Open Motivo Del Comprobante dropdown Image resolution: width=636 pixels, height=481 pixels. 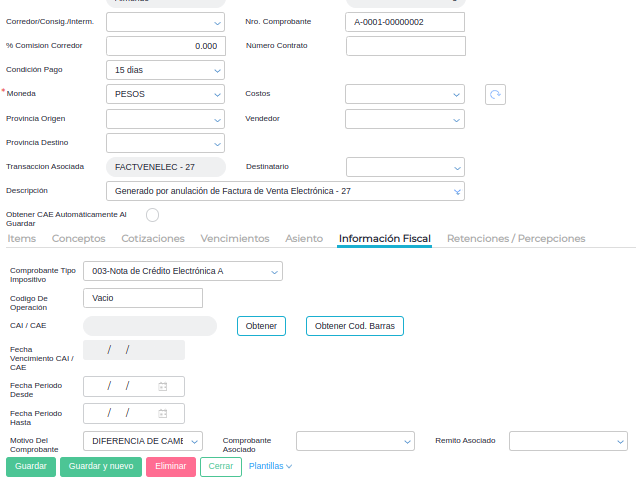(x=143, y=441)
